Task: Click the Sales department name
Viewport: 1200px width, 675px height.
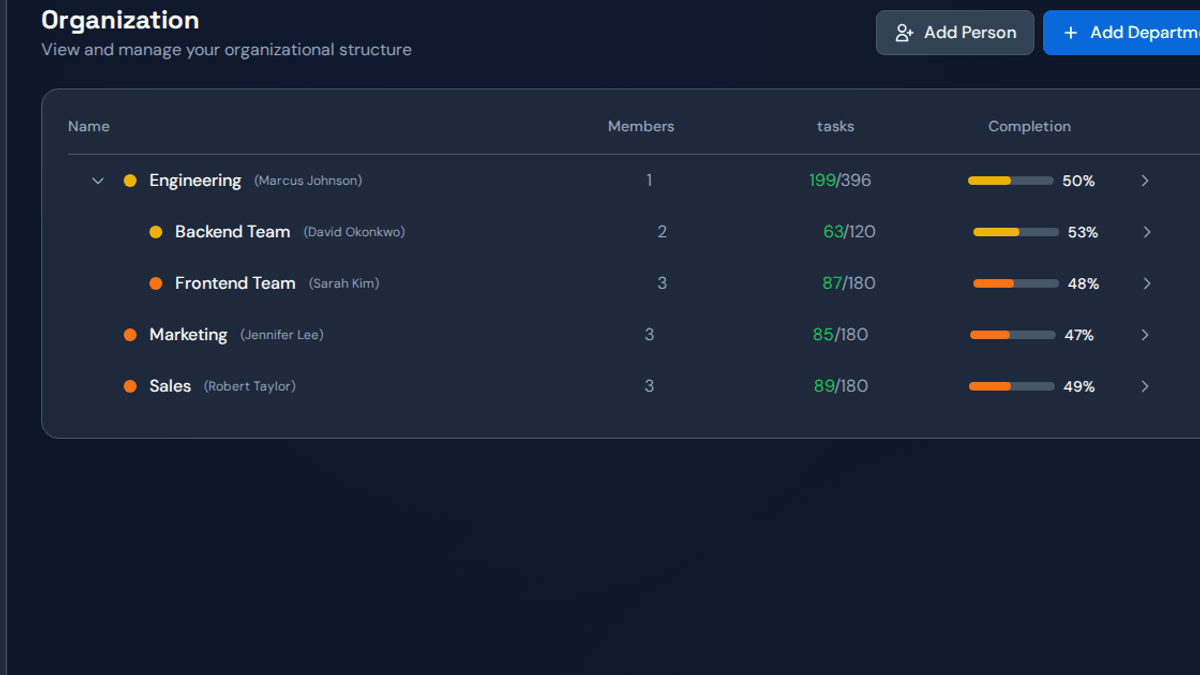Action: pos(170,386)
